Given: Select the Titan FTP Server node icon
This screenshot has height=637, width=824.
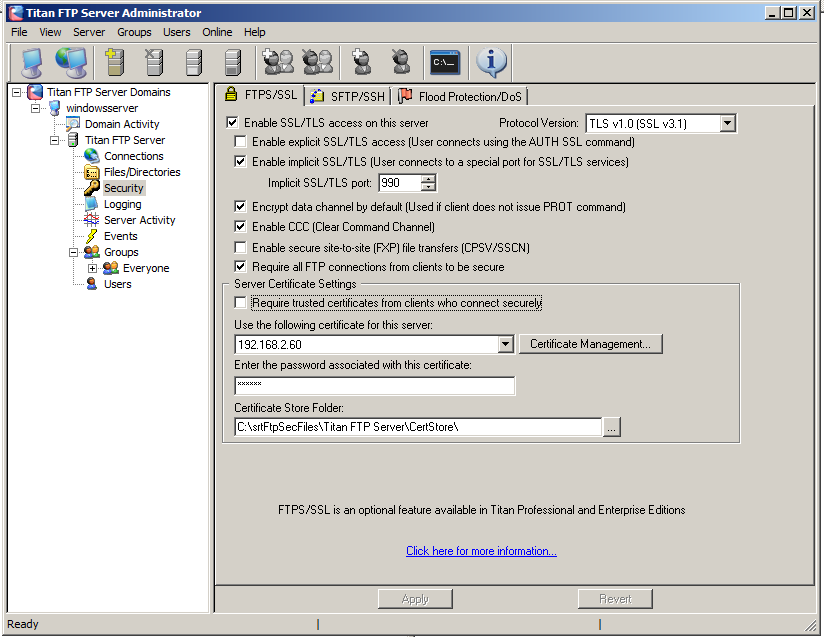Looking at the screenshot, I should [74, 140].
